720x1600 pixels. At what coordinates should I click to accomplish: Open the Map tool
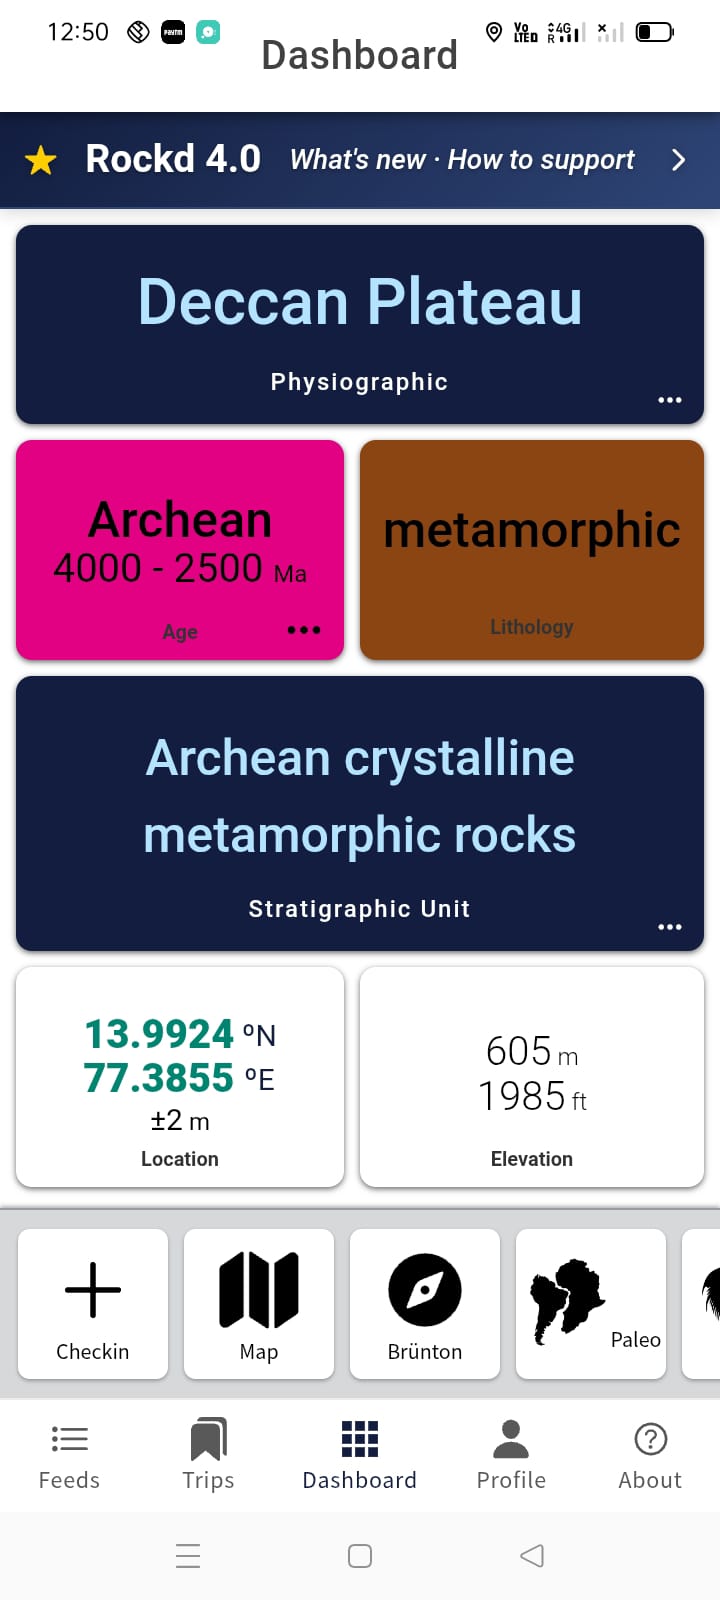click(x=259, y=1290)
